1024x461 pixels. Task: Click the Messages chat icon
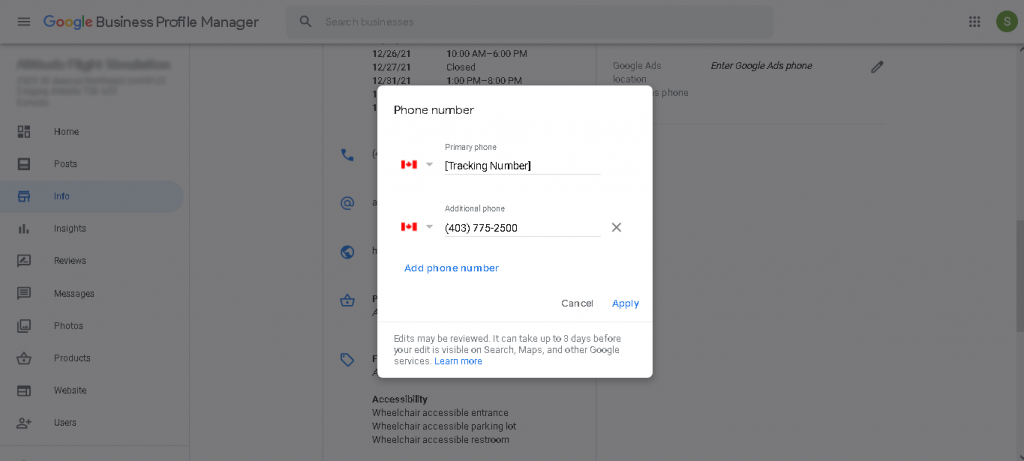(x=24, y=293)
